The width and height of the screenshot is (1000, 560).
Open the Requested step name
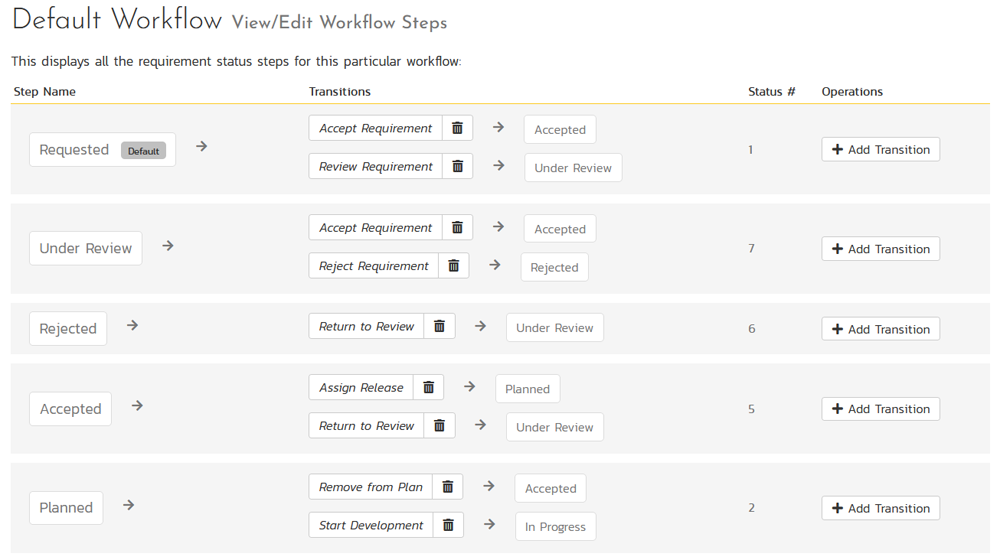point(75,150)
